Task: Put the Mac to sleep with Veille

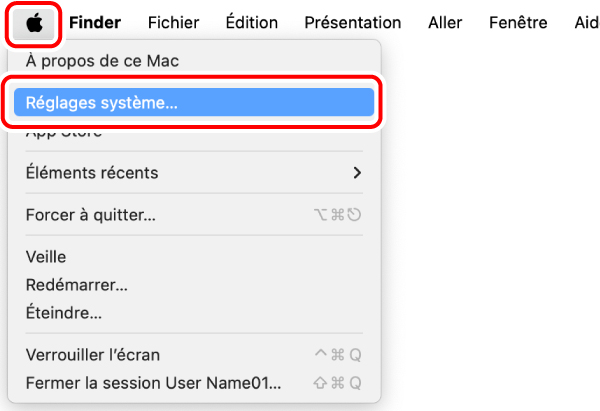Action: 46,257
